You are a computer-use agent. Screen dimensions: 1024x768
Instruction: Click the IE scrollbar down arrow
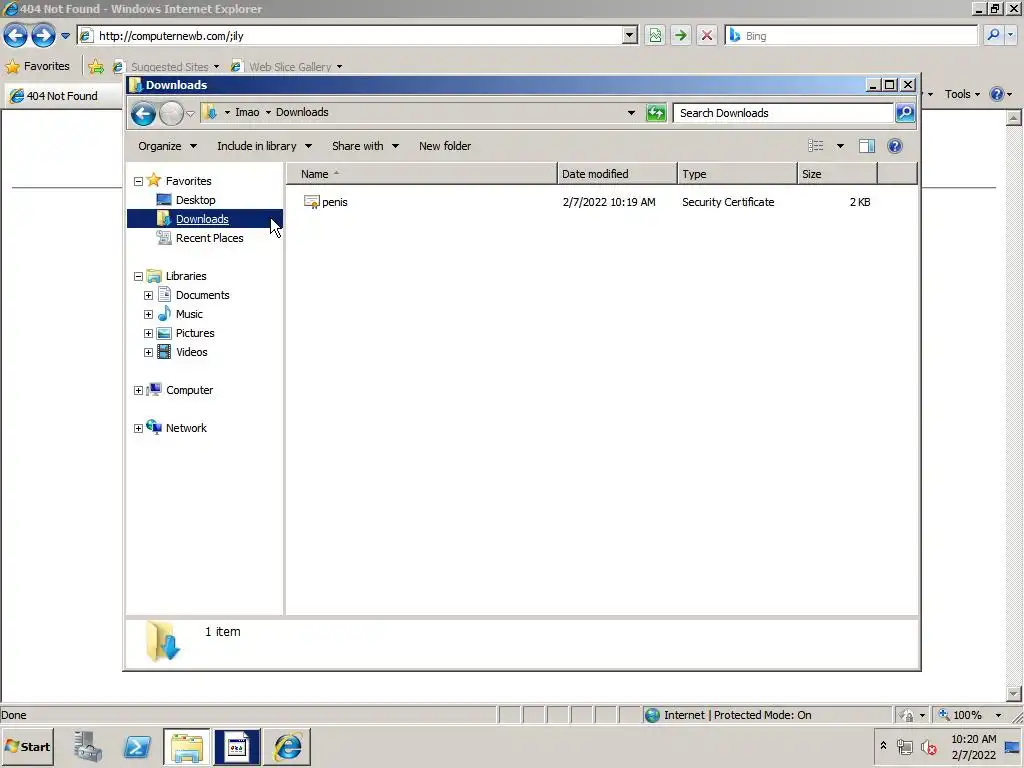coord(1014,694)
